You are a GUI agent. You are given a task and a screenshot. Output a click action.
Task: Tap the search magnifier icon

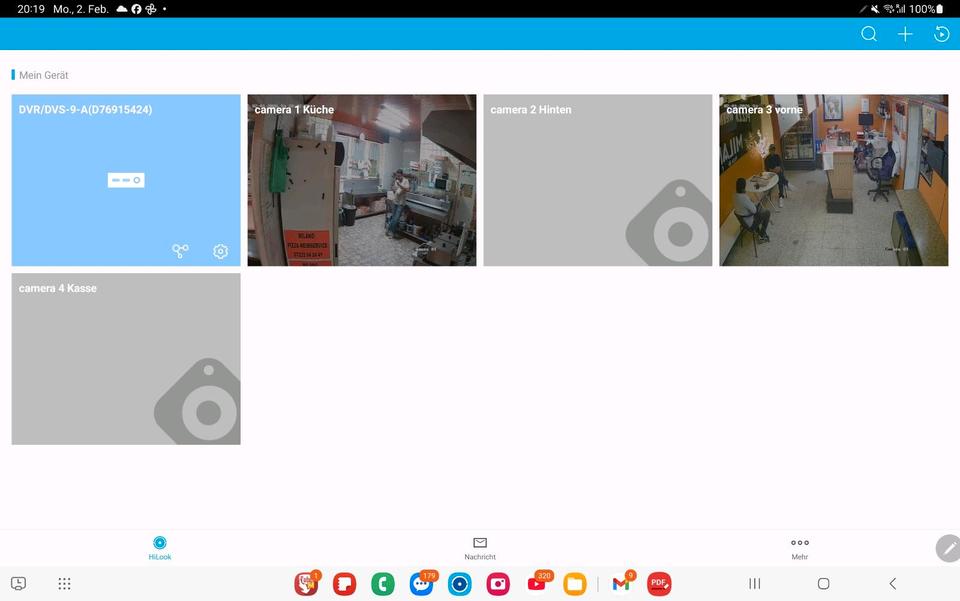pos(869,34)
